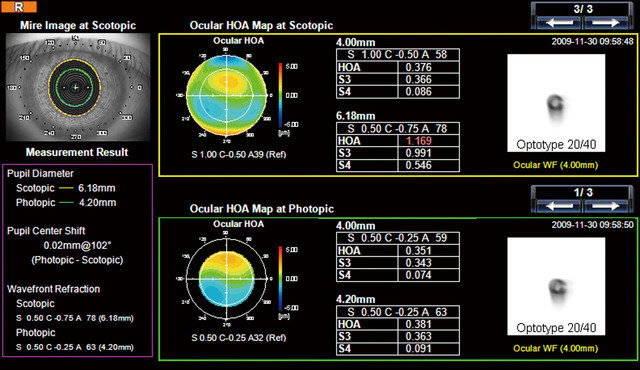
Task: Click the red HOA value 1.169
Action: tap(418, 141)
